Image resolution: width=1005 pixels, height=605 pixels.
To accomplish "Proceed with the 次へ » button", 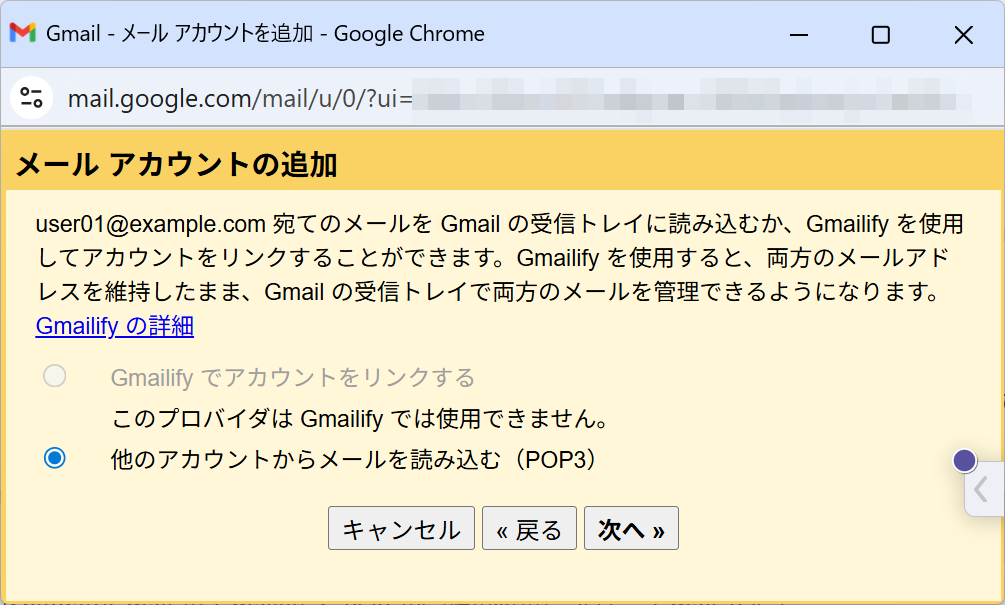I will 631,529.
